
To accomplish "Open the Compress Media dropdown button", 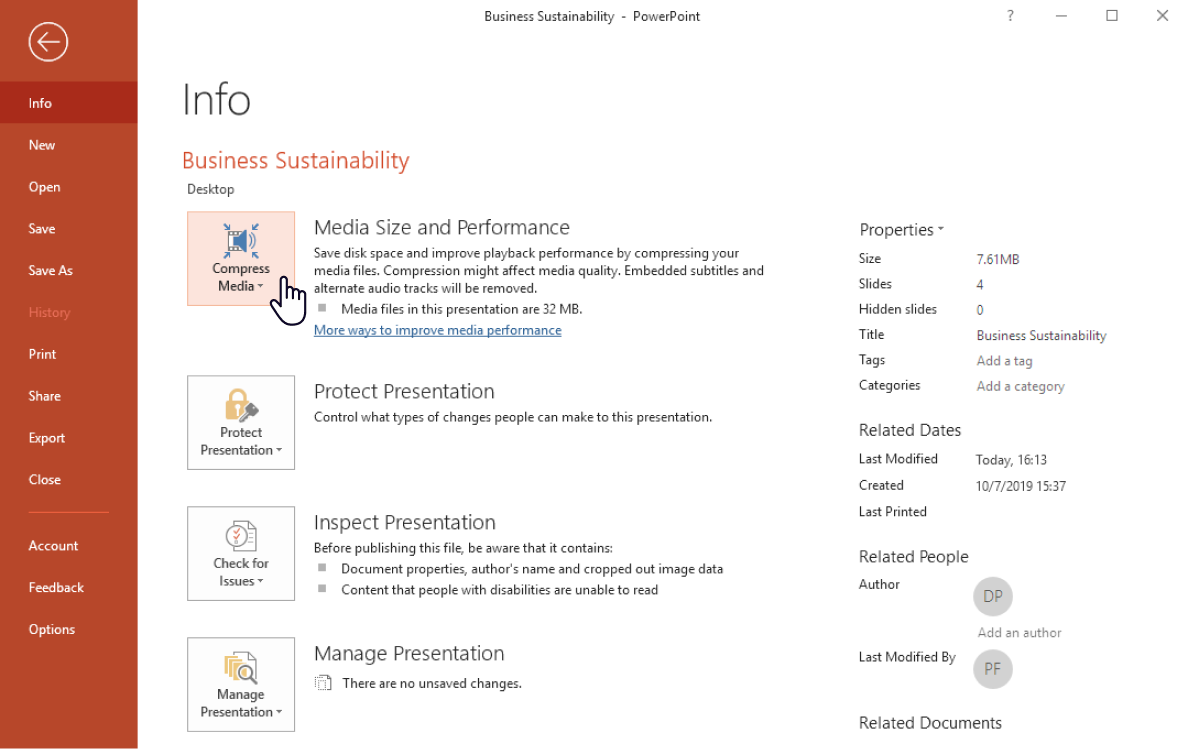I will [x=241, y=258].
